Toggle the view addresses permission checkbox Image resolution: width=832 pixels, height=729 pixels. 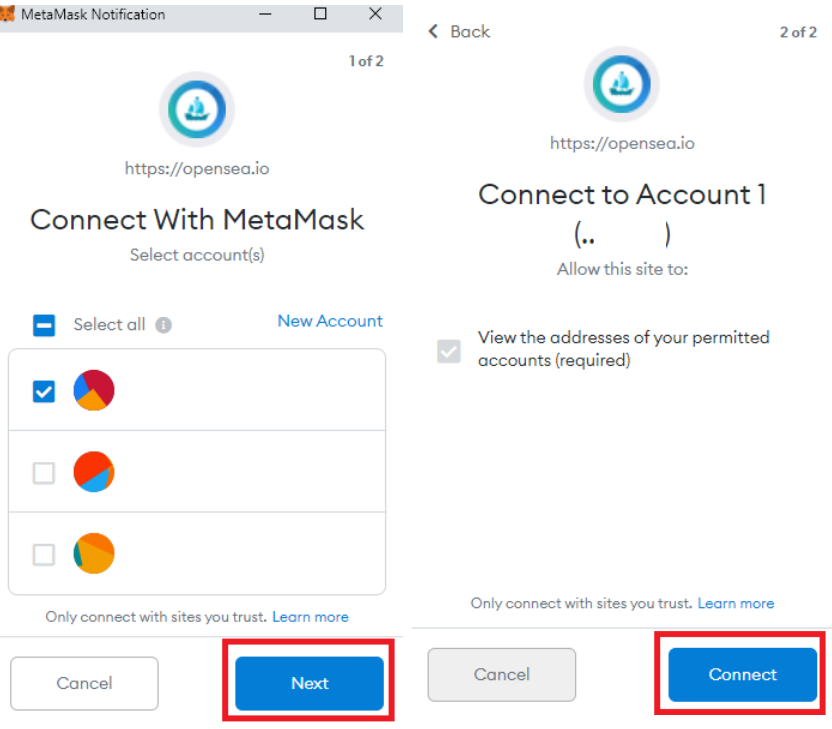coord(449,350)
